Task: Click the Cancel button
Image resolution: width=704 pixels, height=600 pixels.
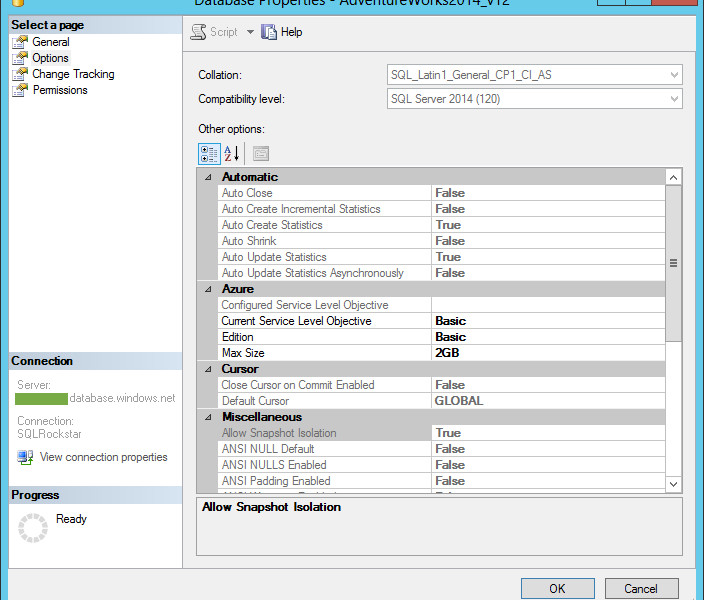Action: 641,589
